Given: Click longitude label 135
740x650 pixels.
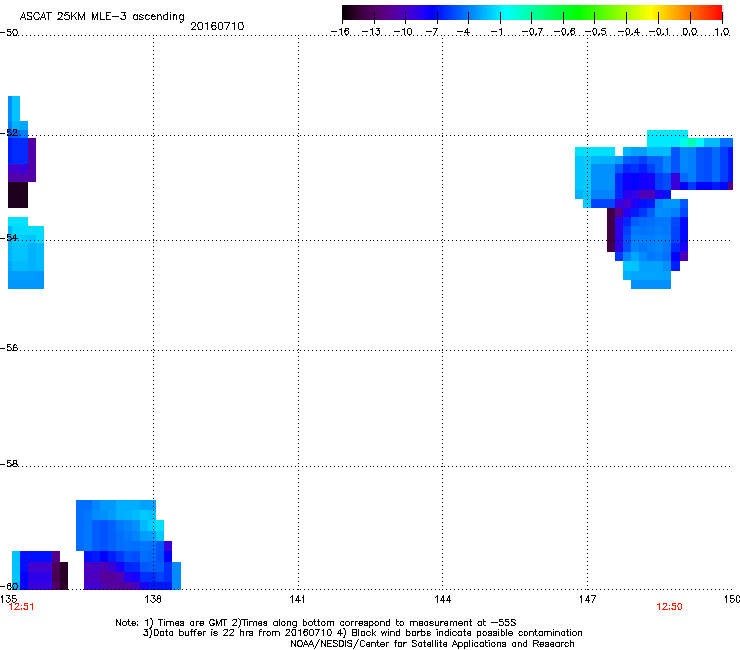Looking at the screenshot, I should coord(8,599).
